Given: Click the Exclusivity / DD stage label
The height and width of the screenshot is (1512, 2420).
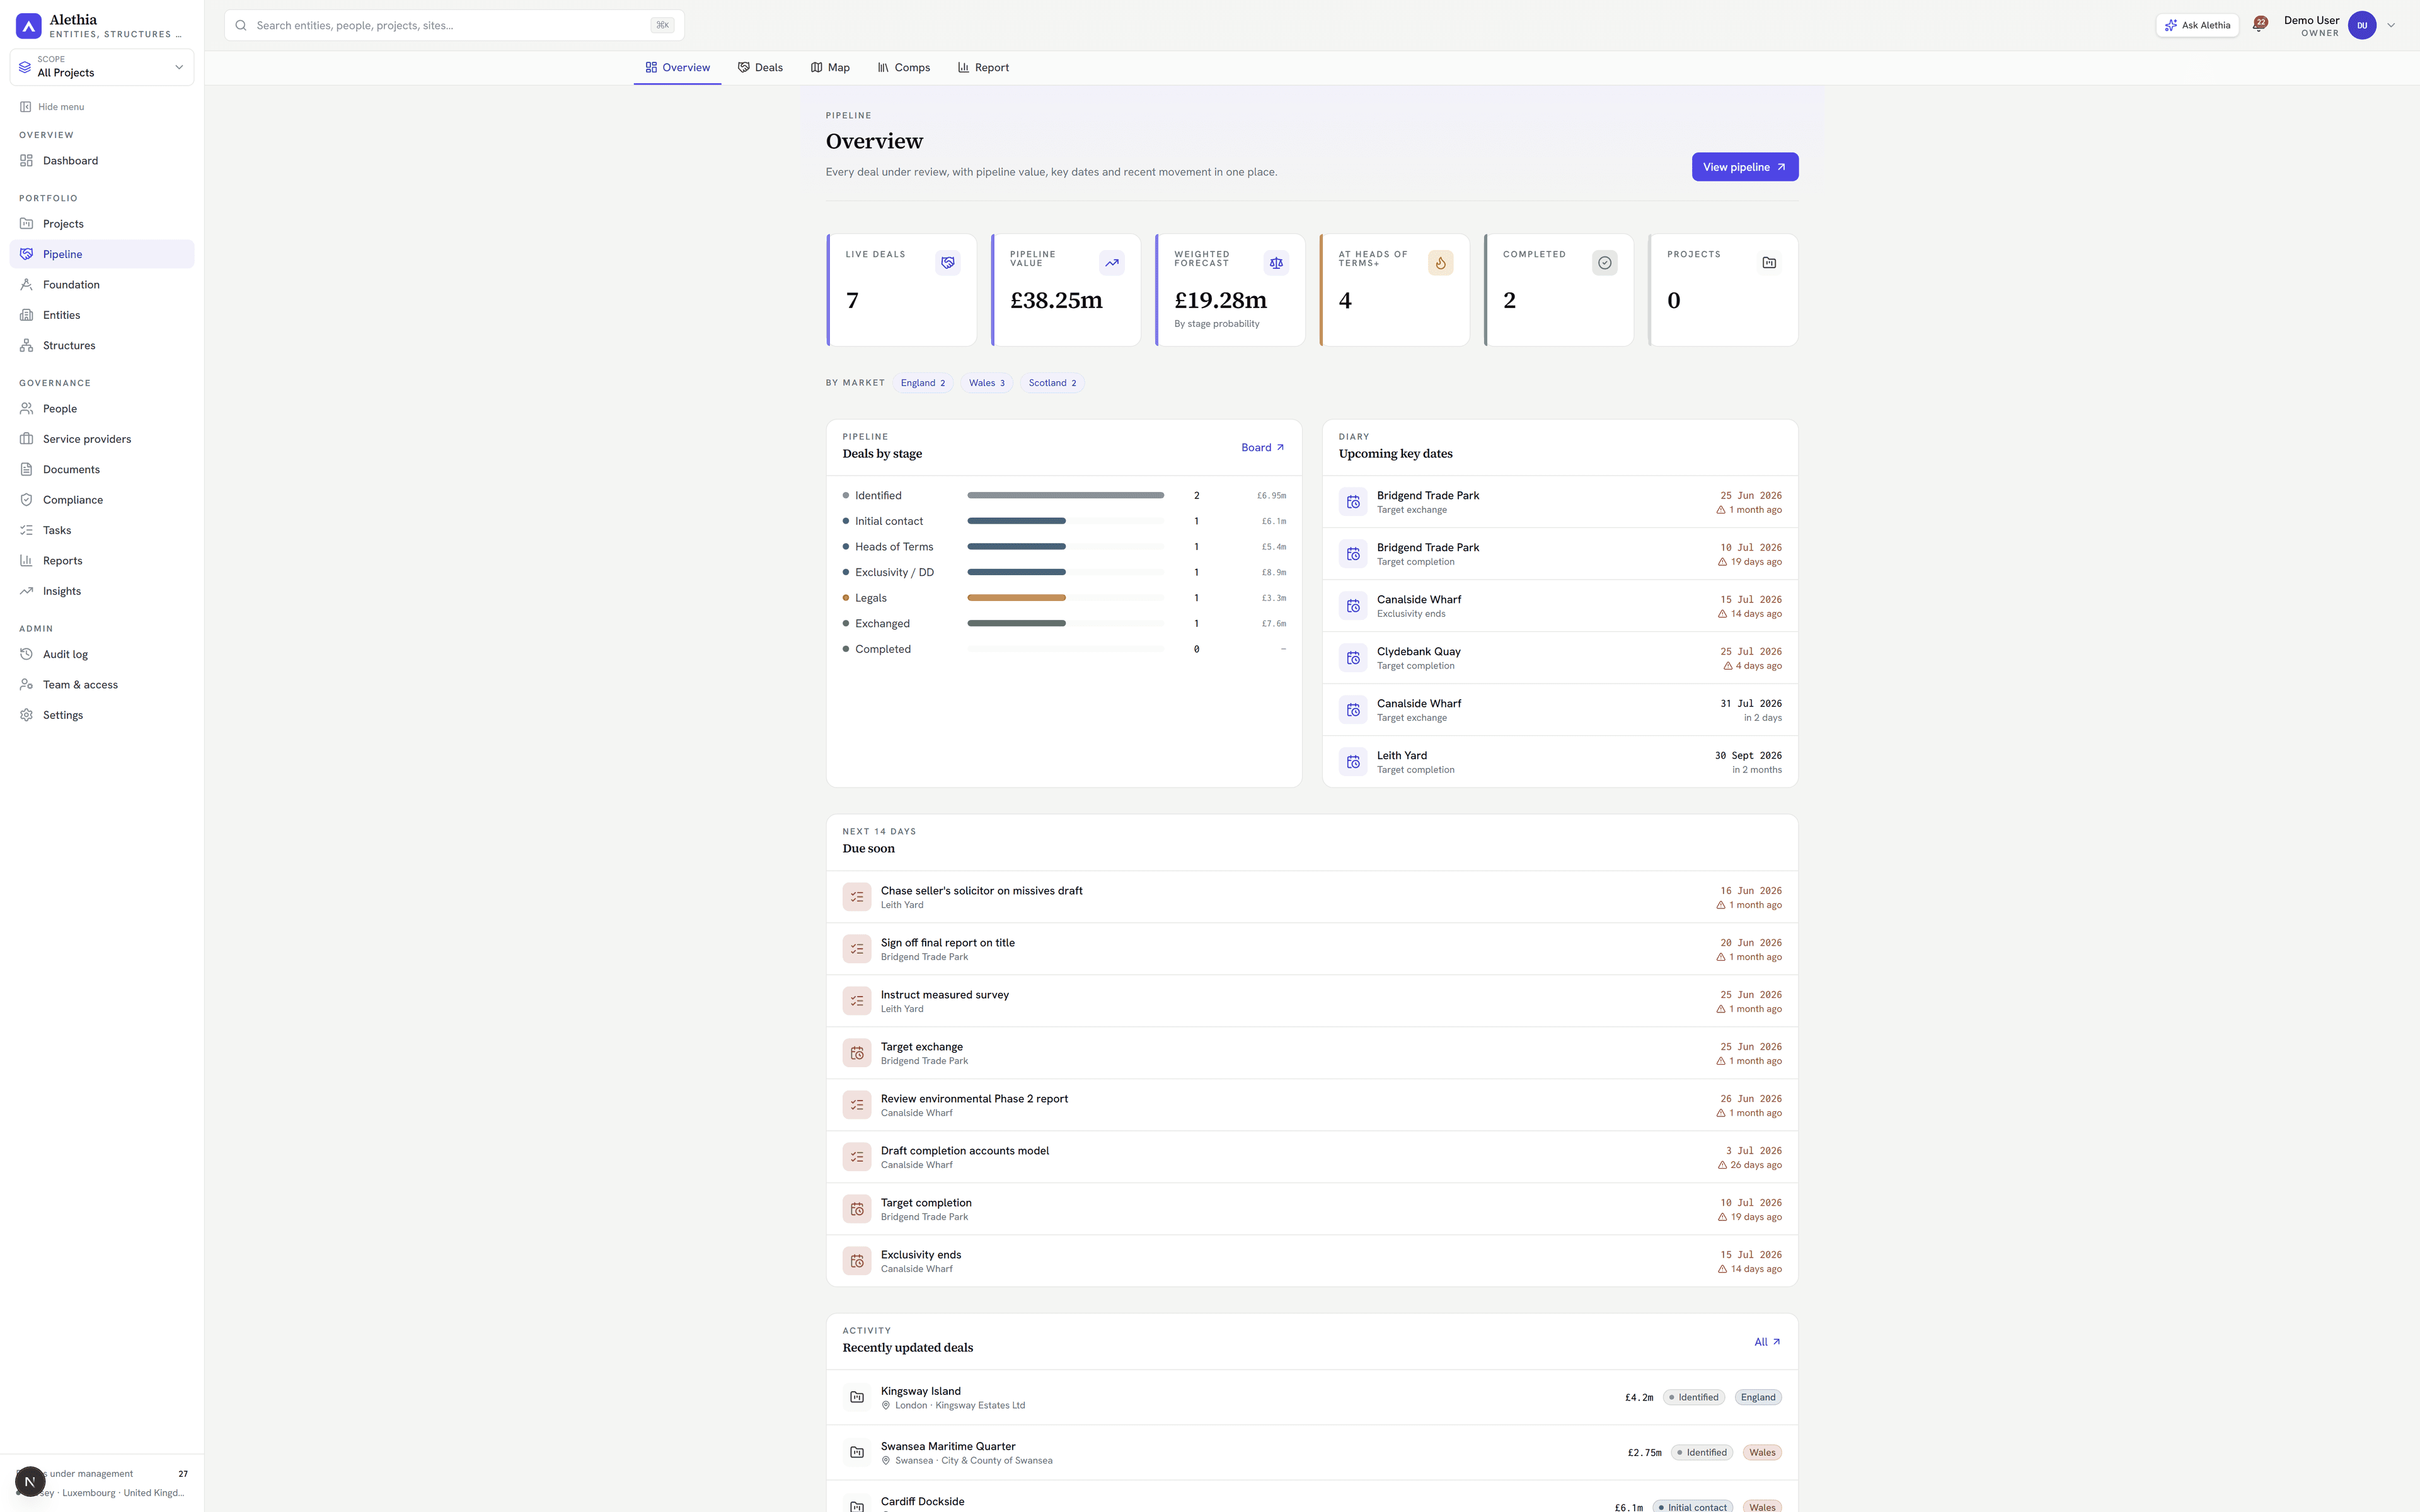Looking at the screenshot, I should click(x=894, y=573).
